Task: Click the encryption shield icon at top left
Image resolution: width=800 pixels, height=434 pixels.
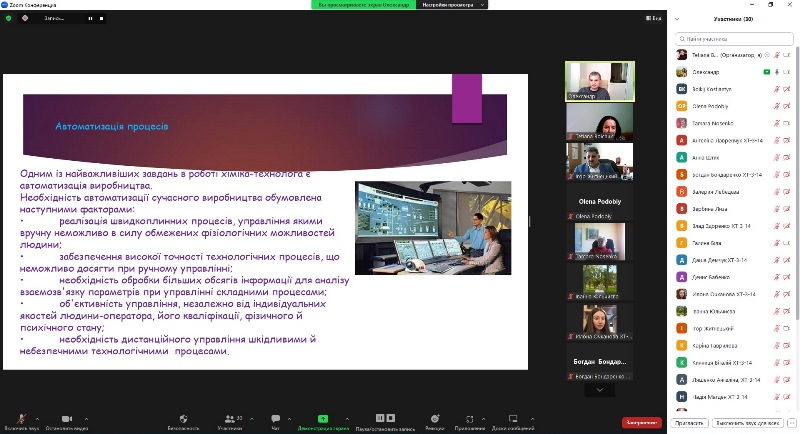Action: [10, 19]
